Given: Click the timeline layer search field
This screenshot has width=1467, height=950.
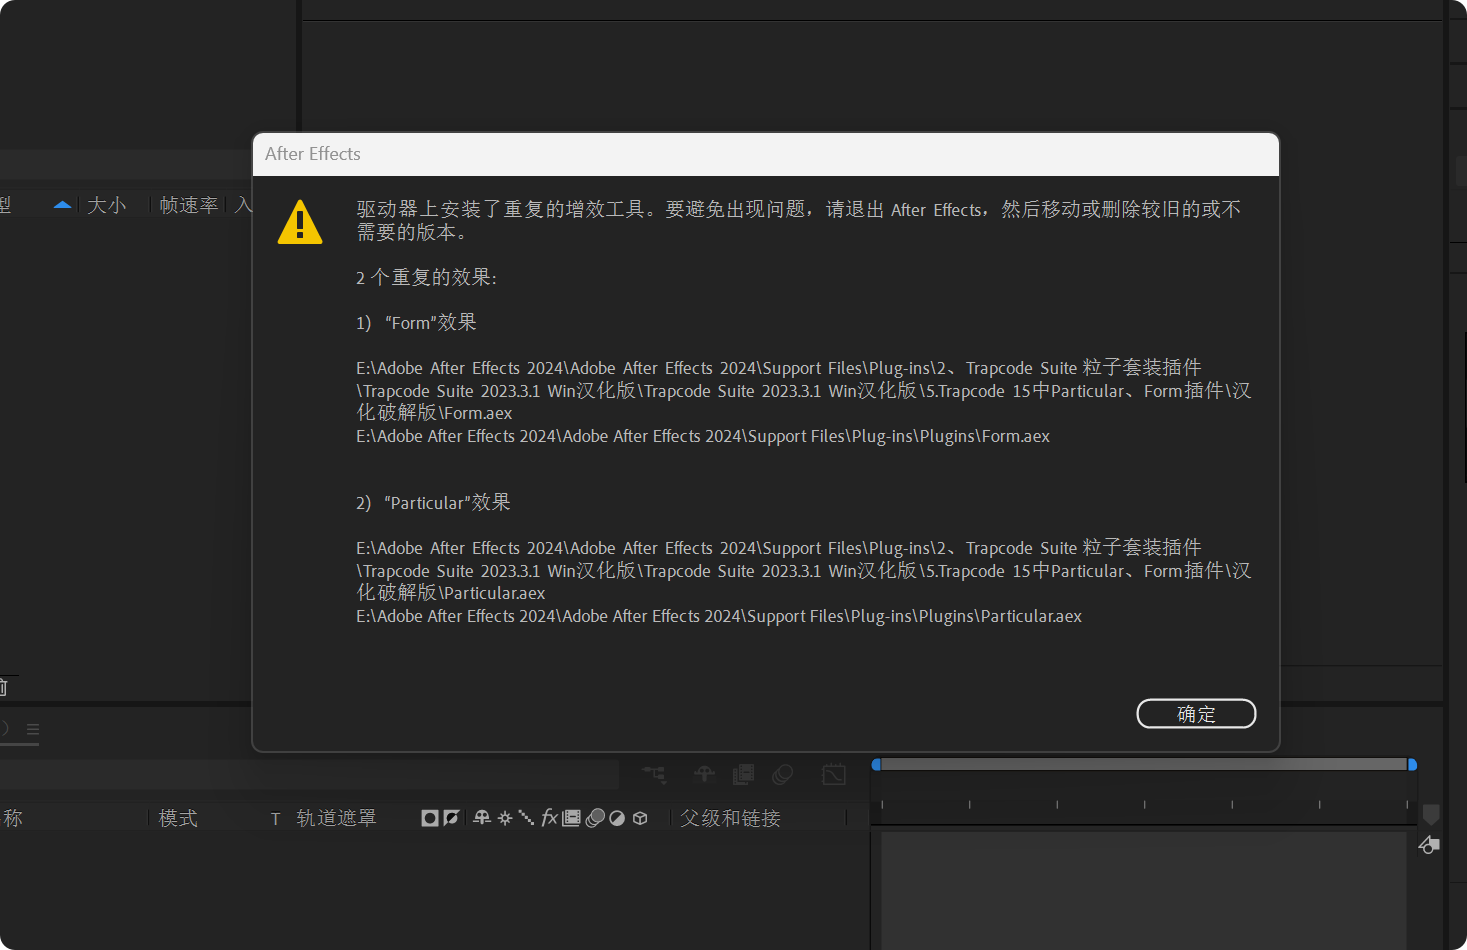Looking at the screenshot, I should click(309, 774).
